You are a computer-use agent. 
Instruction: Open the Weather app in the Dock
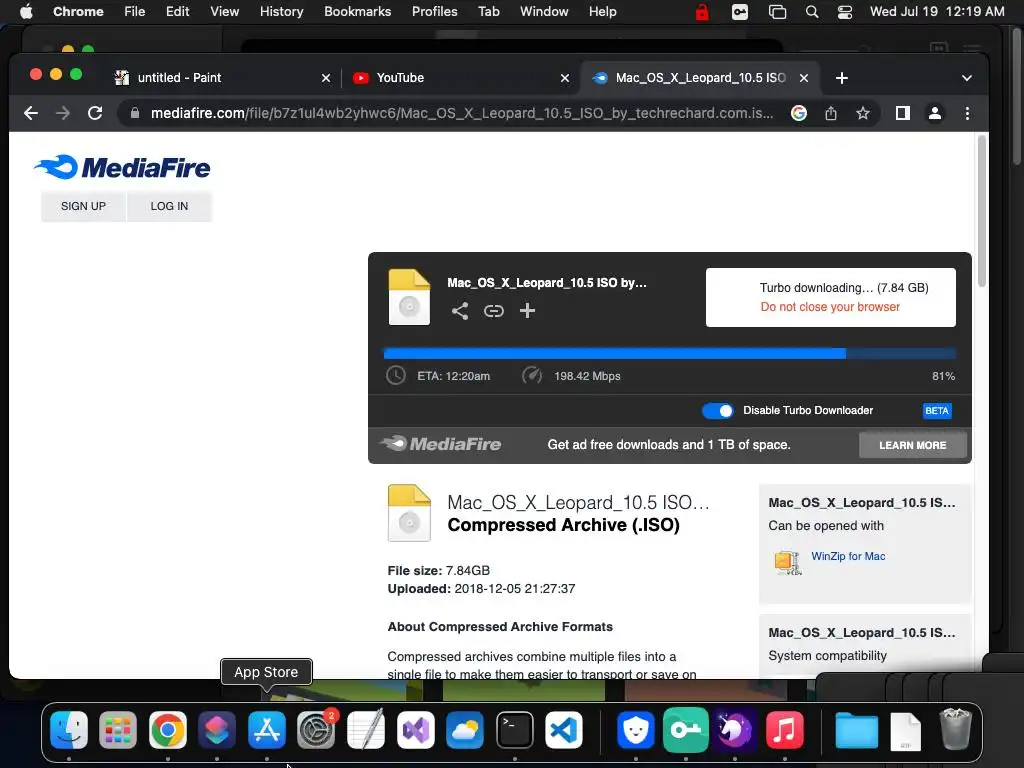[464, 729]
